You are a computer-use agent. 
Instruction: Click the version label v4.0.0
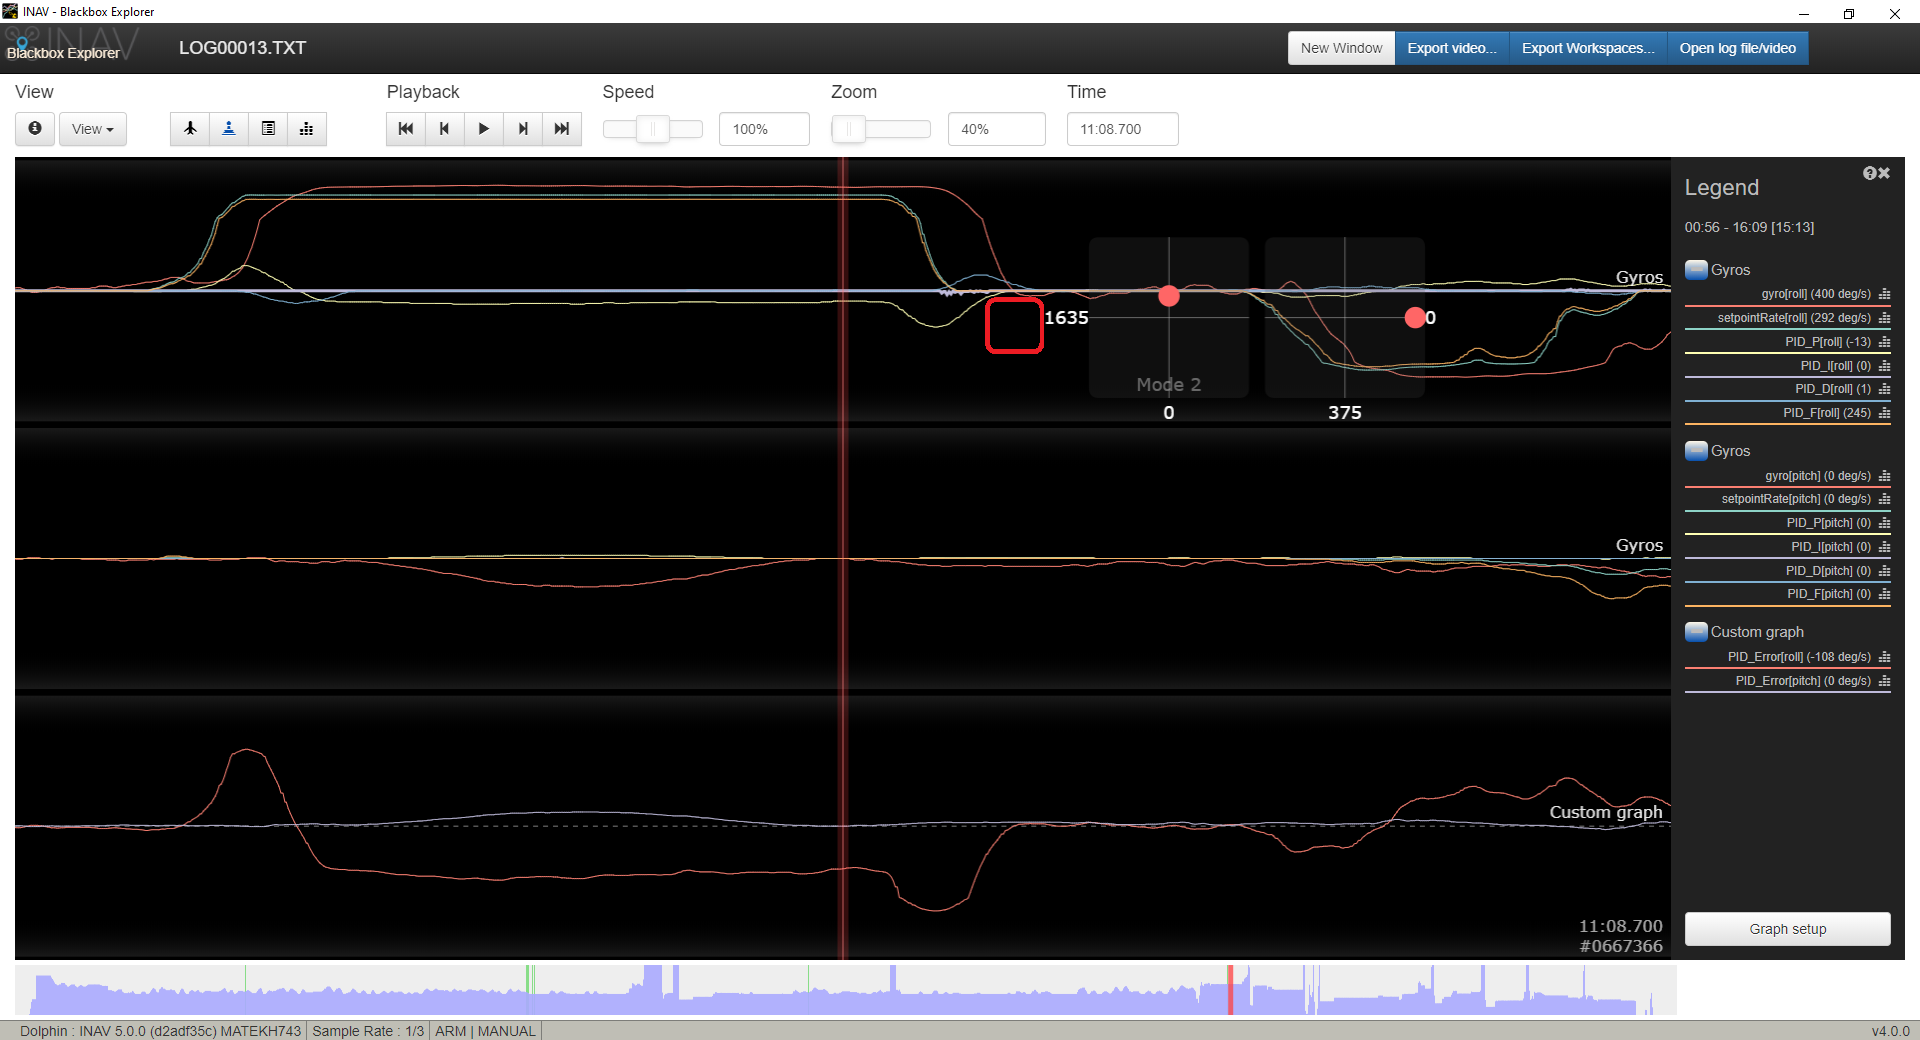(x=1890, y=1031)
